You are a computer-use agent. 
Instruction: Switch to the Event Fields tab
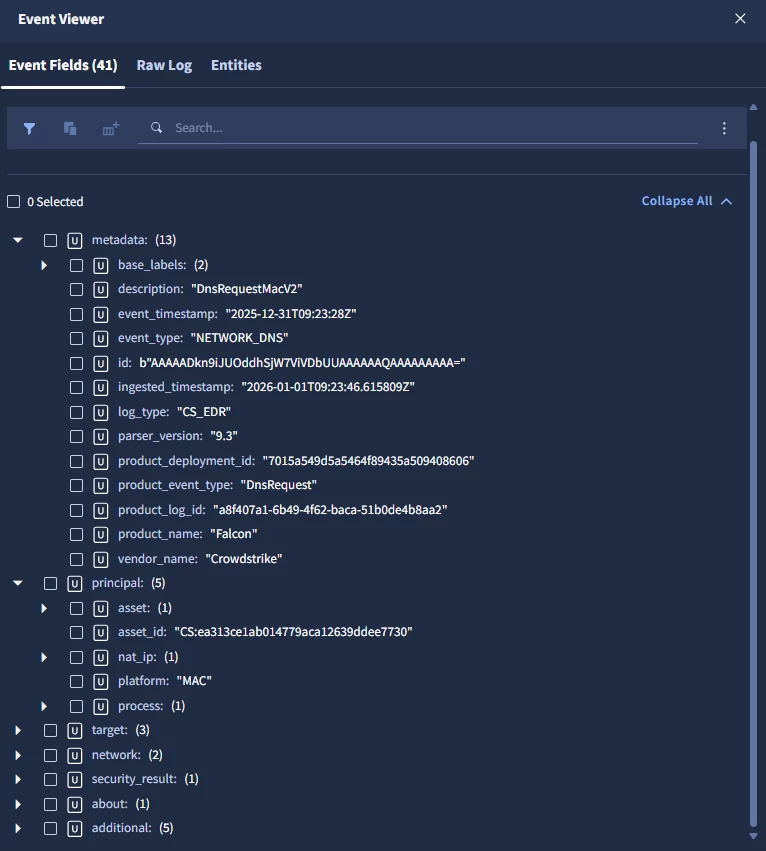63,65
